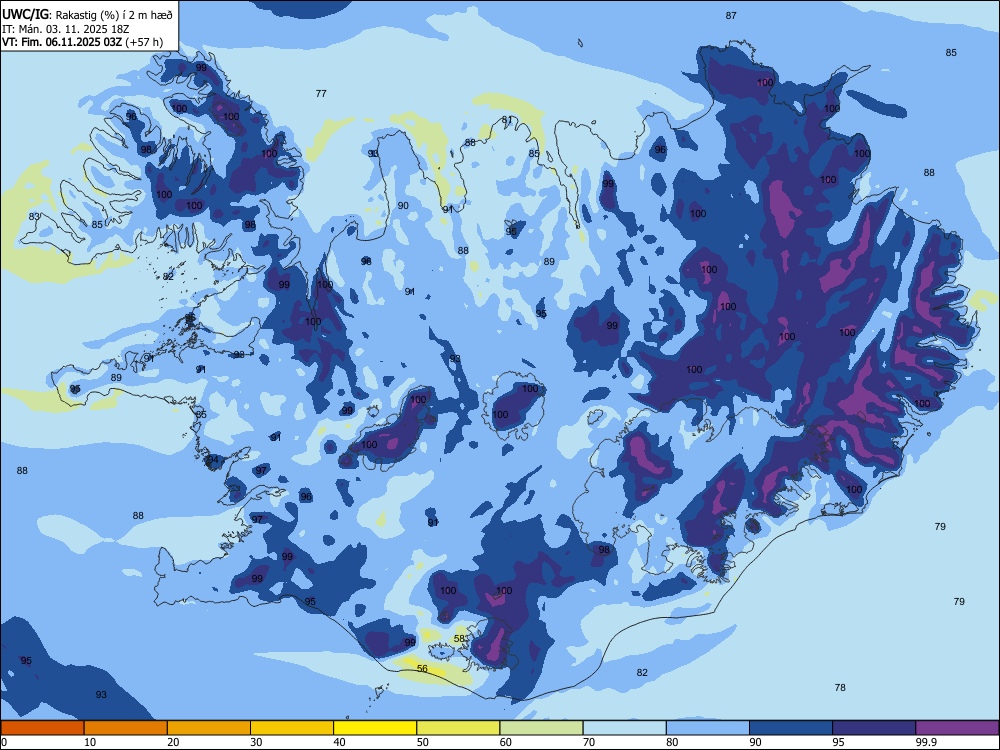Select the '10' legend scale label
The height and width of the screenshot is (750, 1000).
(x=90, y=742)
